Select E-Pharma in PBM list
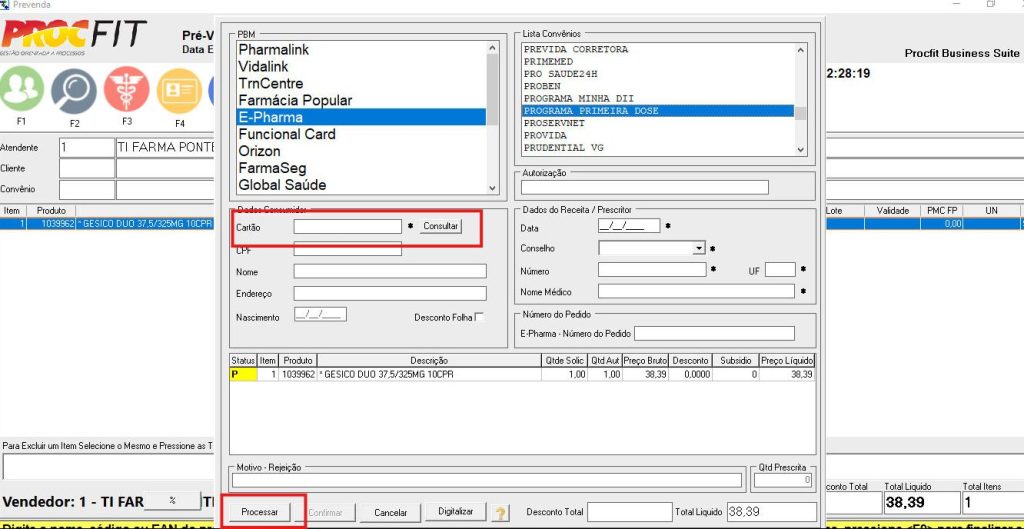Viewport: 1024px width, 529px height. coord(361,118)
